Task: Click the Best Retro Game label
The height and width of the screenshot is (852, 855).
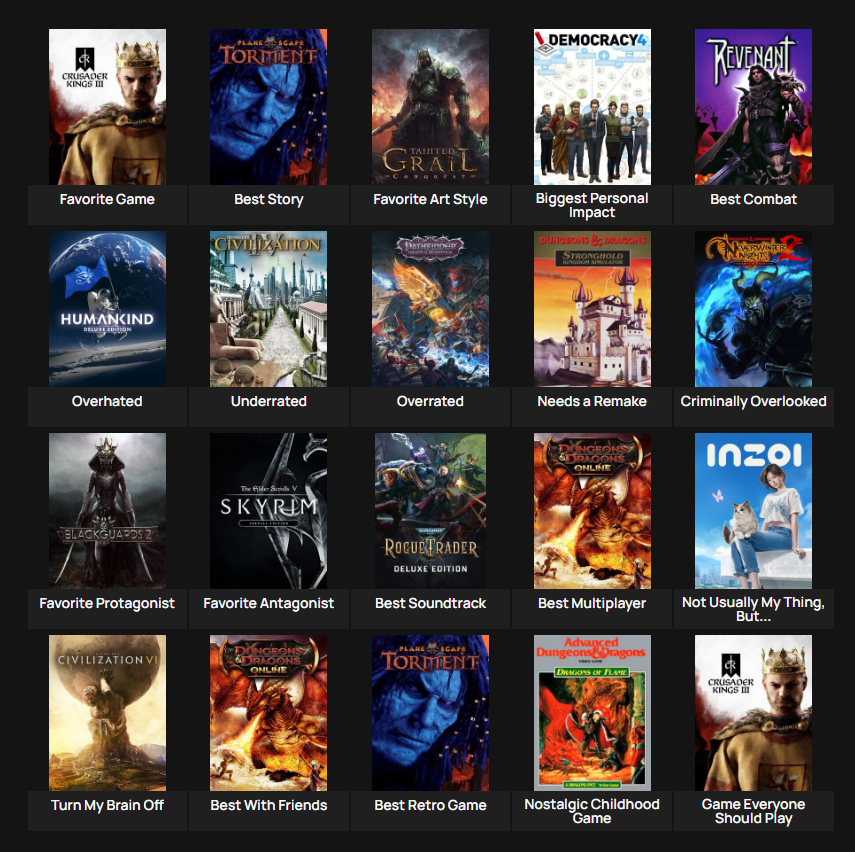Action: click(x=430, y=805)
